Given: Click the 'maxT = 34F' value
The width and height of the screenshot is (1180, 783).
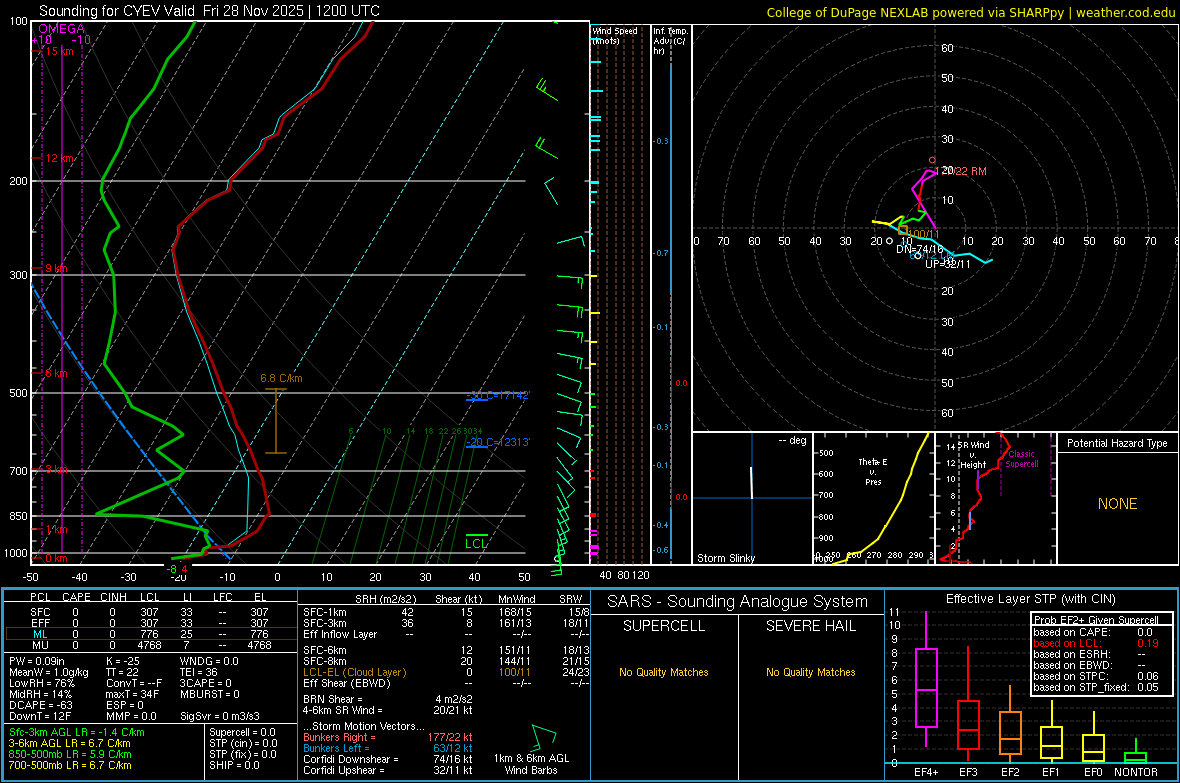Looking at the screenshot, I should (132, 694).
